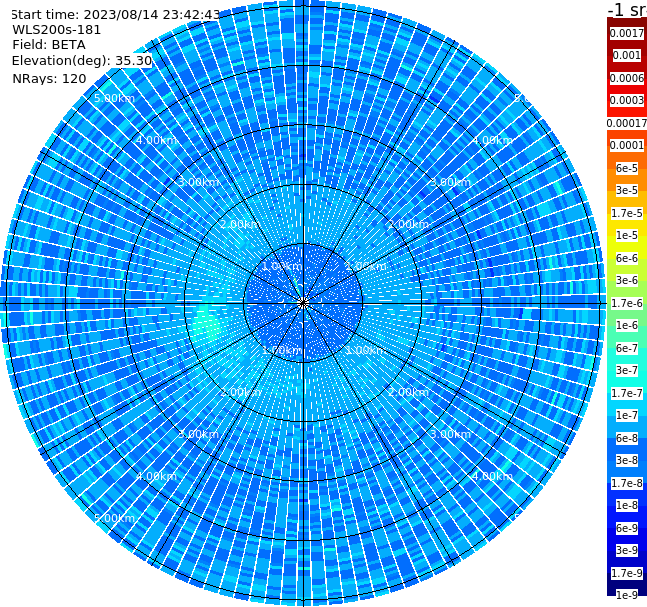The height and width of the screenshot is (607, 647).
Task: Select the 1e-9 bottom colorbar label
Action: click(627, 595)
